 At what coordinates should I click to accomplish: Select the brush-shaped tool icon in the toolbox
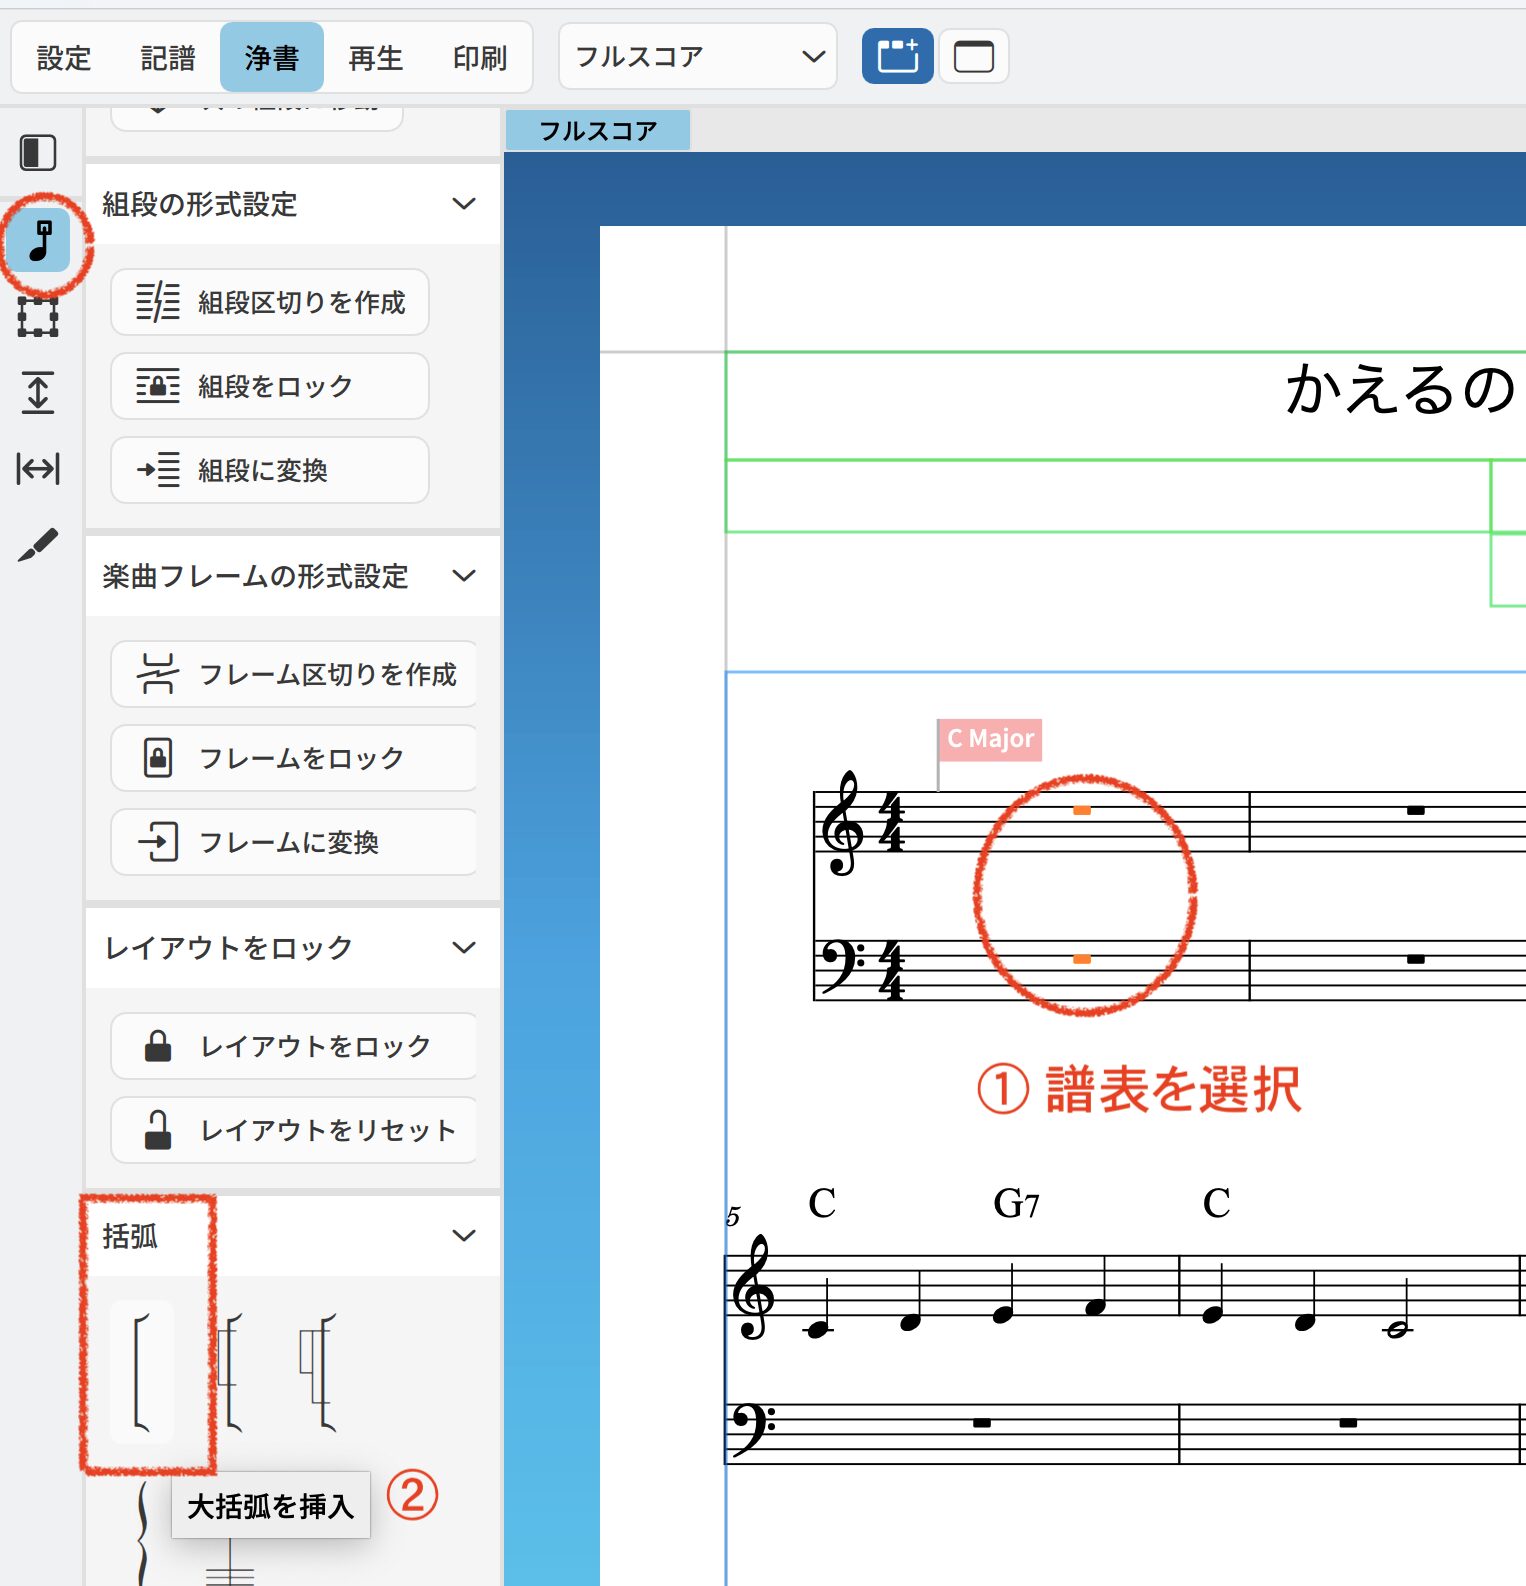pyautogui.click(x=38, y=545)
